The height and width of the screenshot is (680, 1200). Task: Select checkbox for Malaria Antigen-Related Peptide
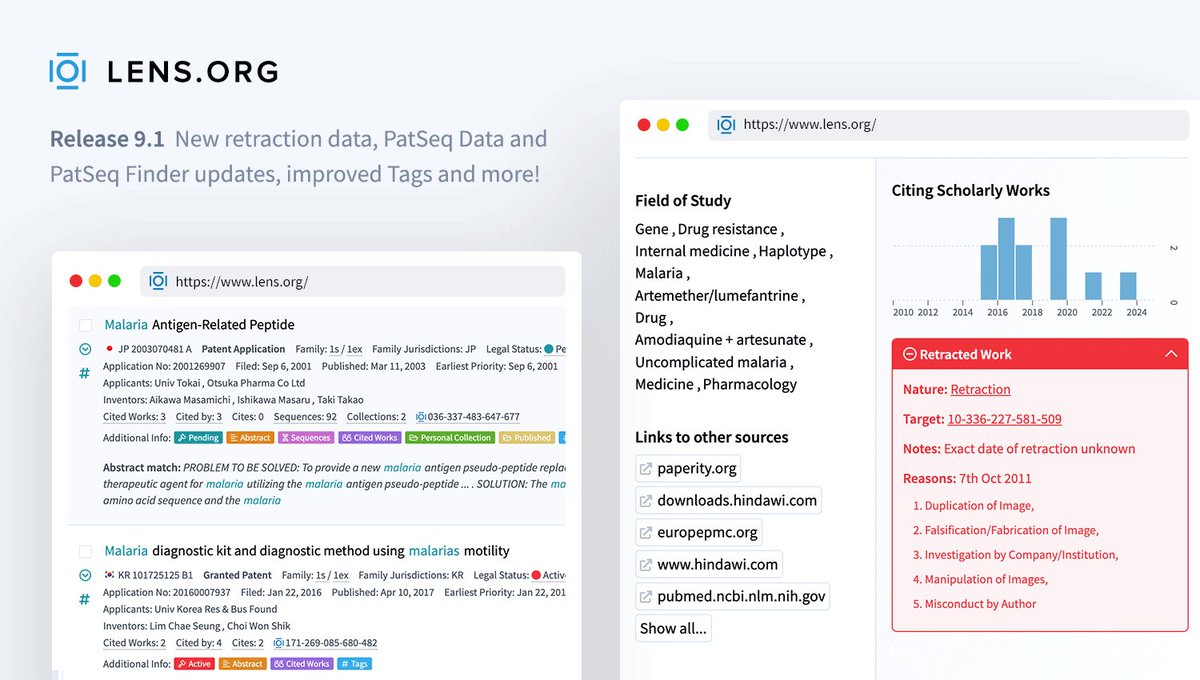click(85, 325)
